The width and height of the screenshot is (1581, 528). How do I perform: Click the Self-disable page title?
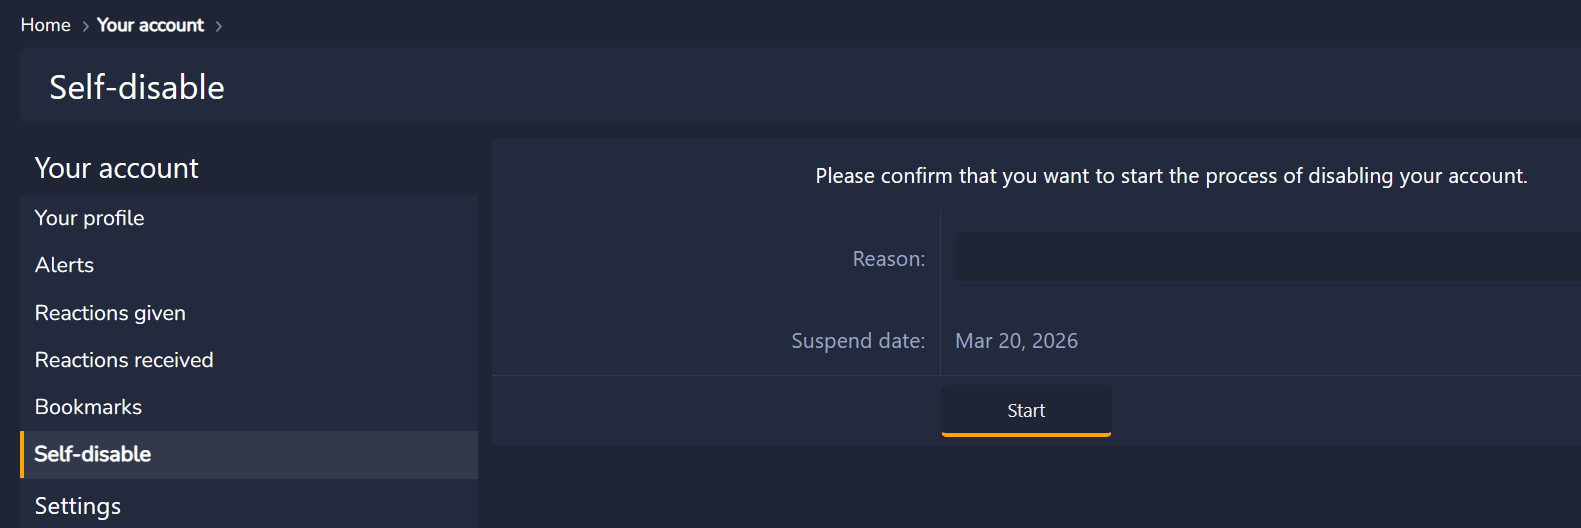(x=137, y=88)
